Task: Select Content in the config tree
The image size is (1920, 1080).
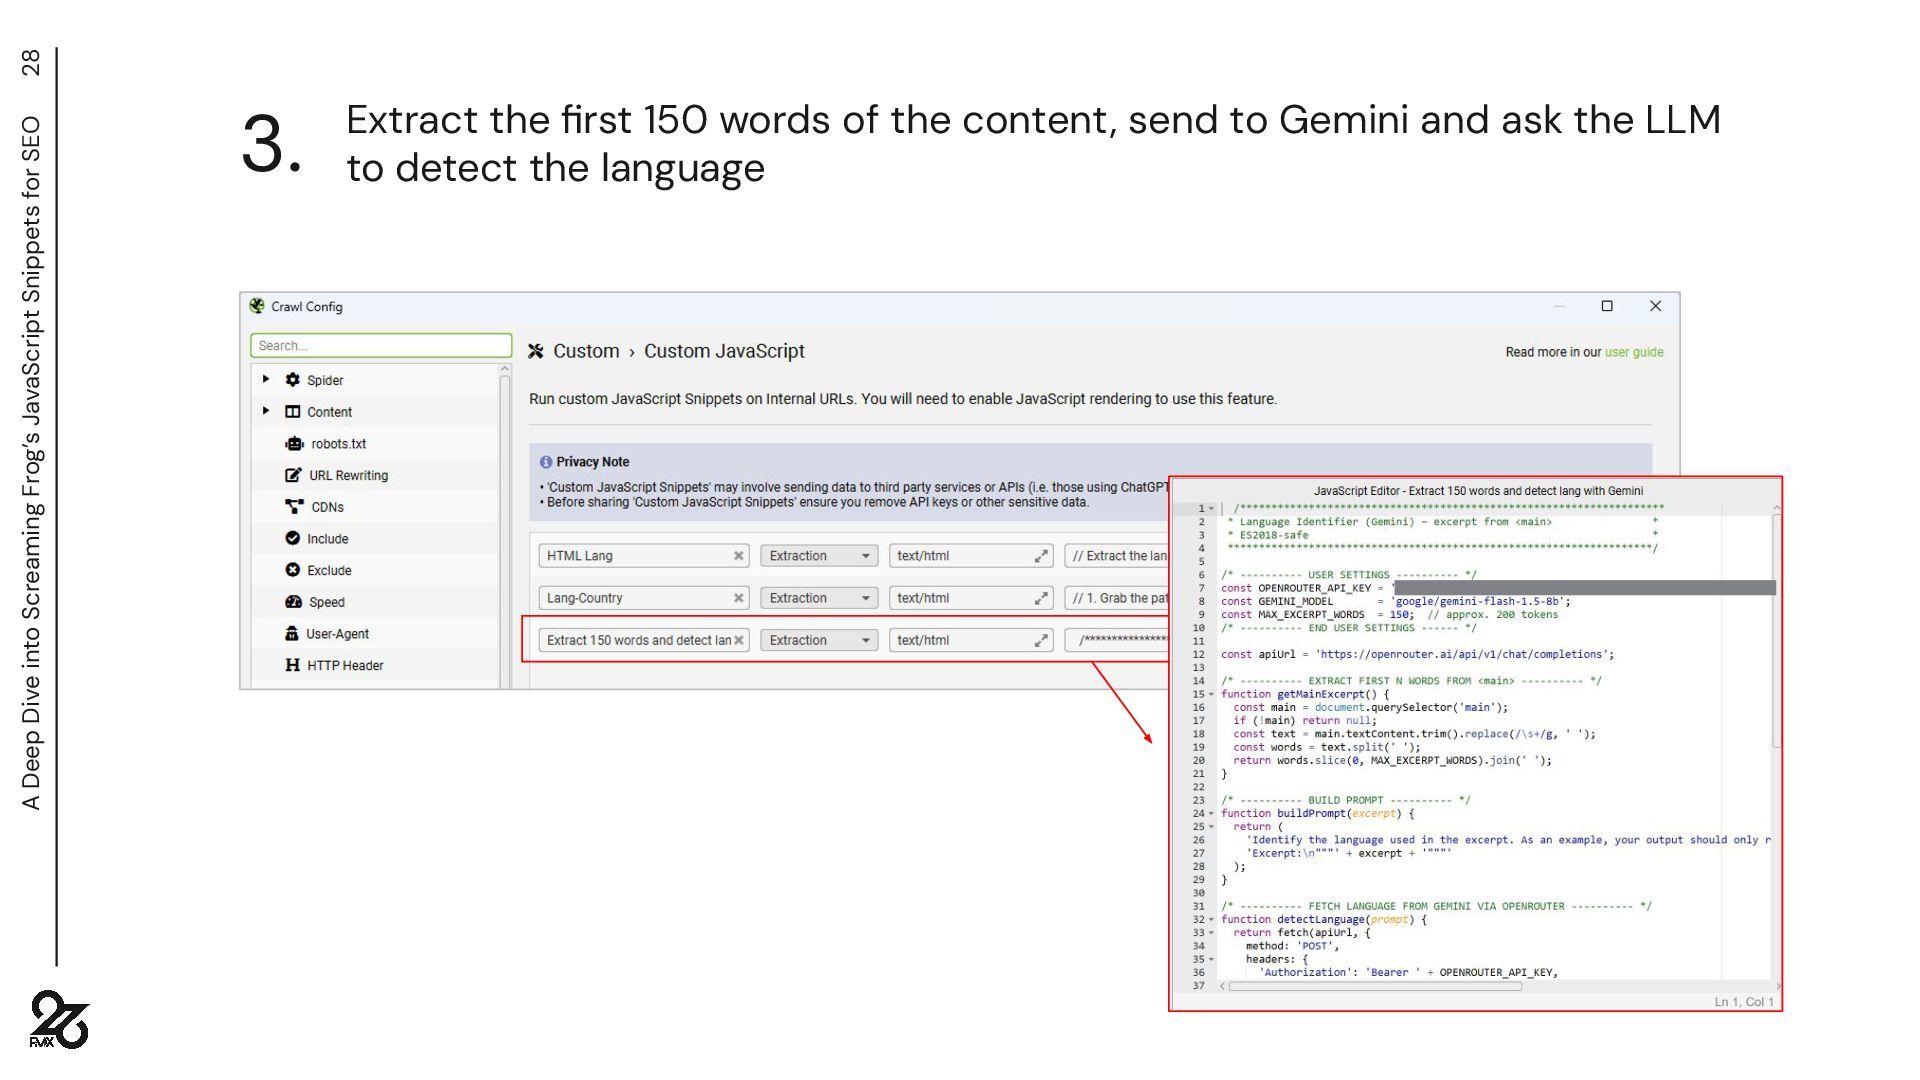Action: [x=329, y=412]
